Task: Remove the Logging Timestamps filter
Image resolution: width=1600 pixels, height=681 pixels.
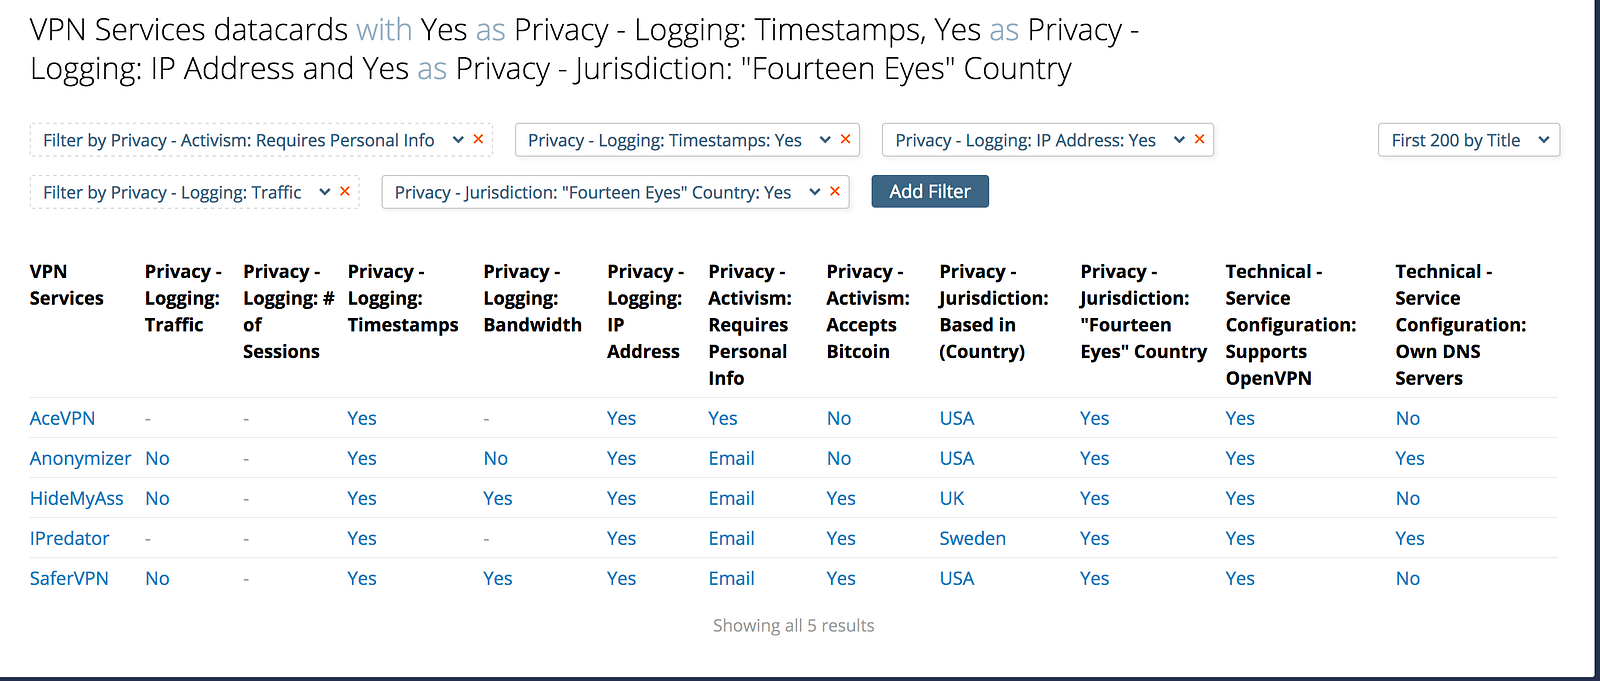Action: pyautogui.click(x=845, y=139)
